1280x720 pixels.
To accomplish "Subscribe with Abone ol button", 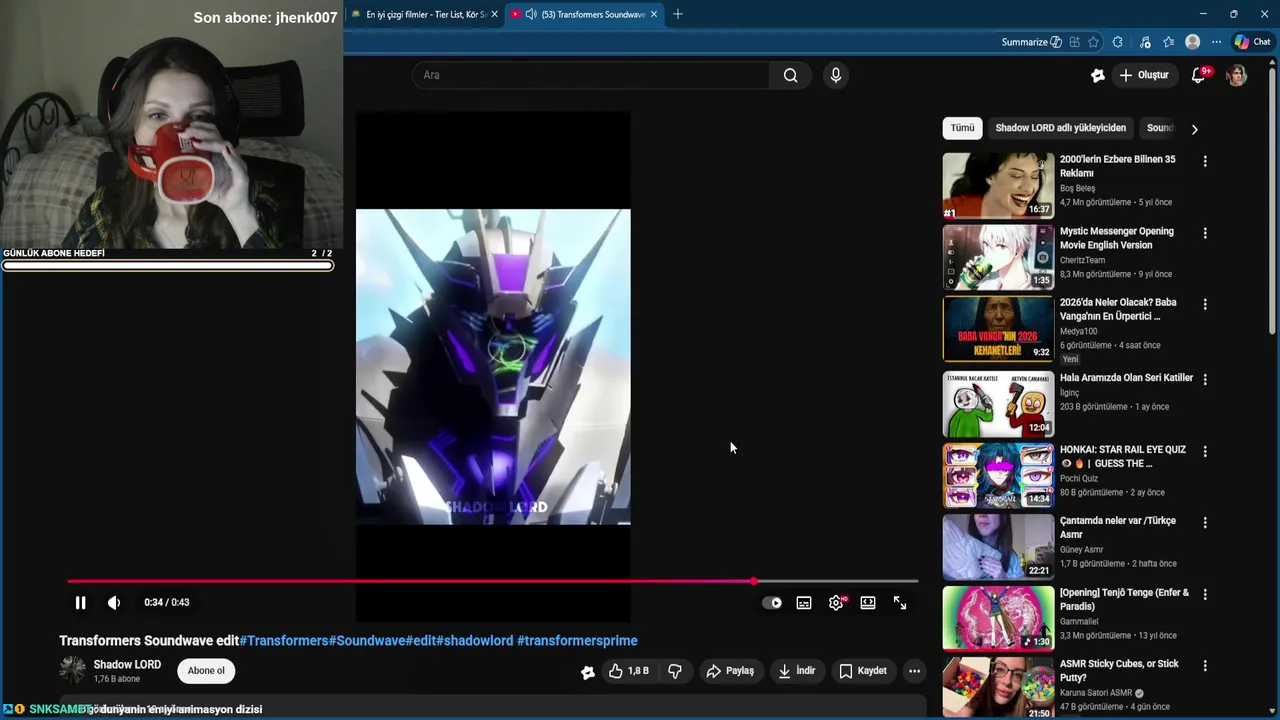I will point(206,671).
